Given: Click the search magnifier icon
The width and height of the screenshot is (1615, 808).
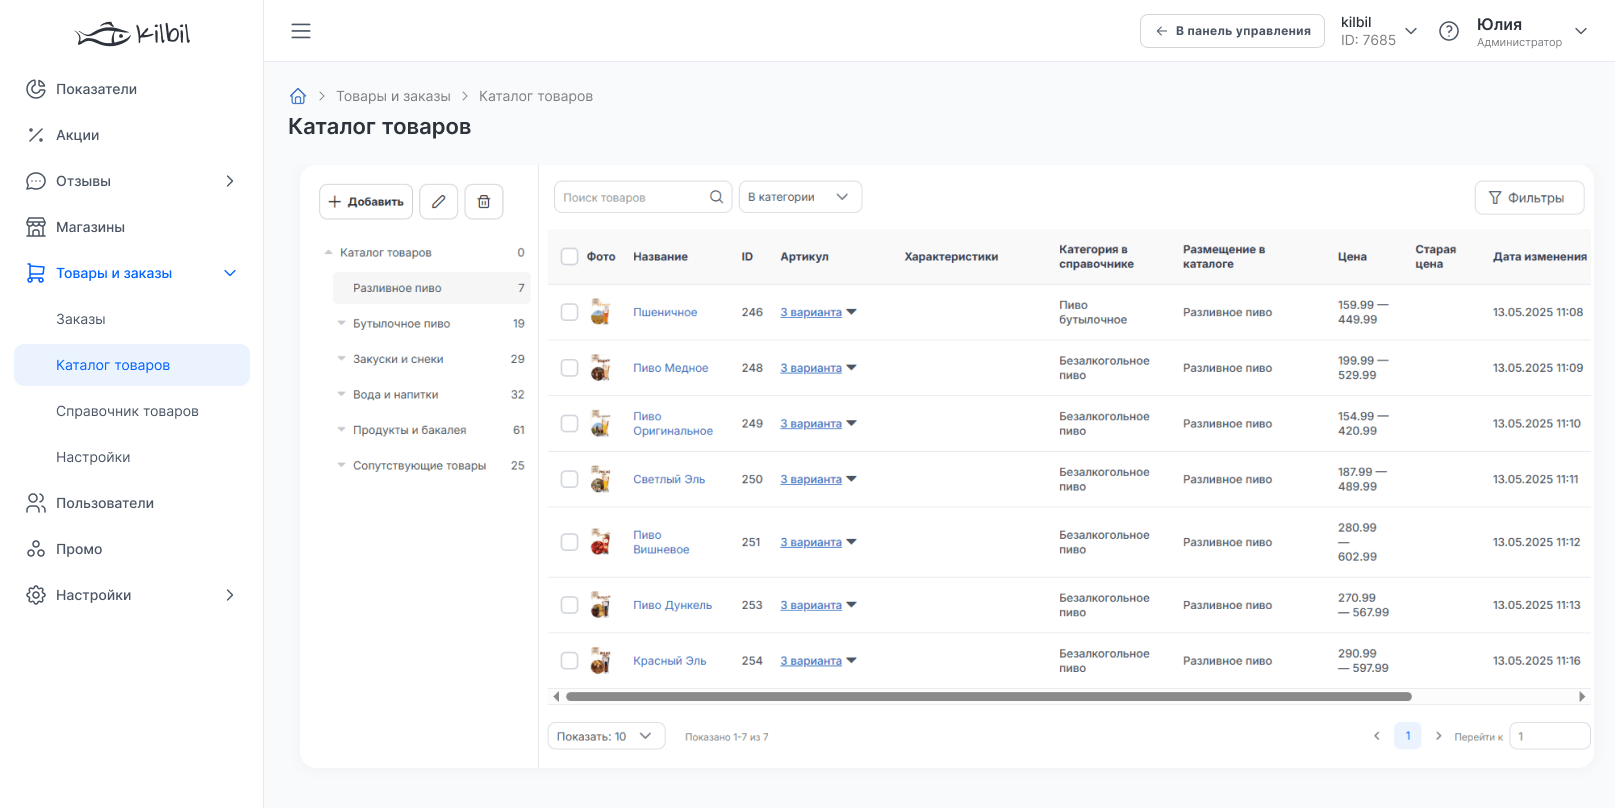Looking at the screenshot, I should 716,197.
